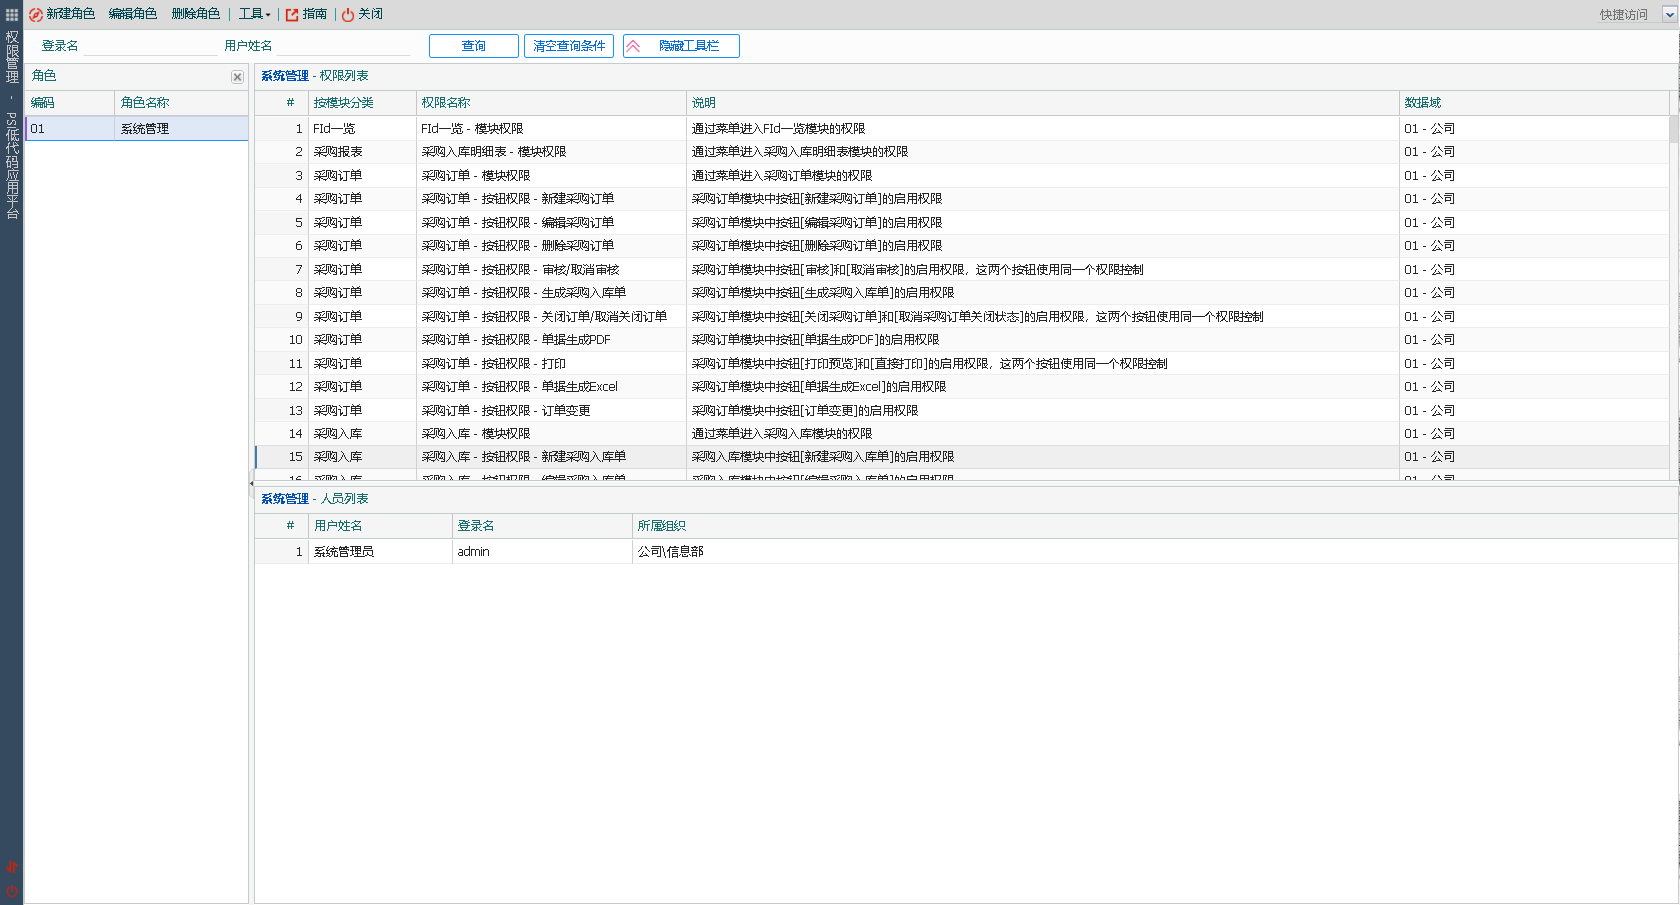Focus the 登录名 input field
Screen dimensions: 1680x905
(150, 46)
